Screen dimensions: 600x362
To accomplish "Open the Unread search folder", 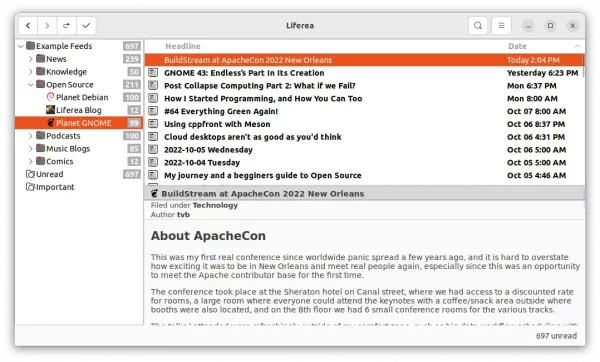I will [49, 174].
